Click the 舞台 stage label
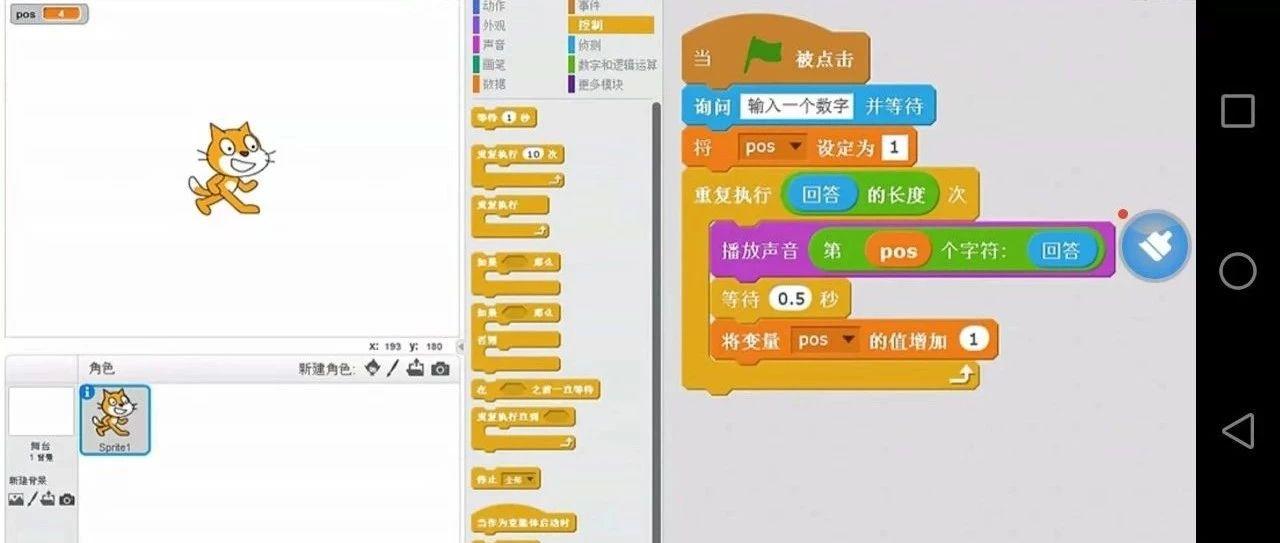The height and width of the screenshot is (543, 1280). pos(39,445)
